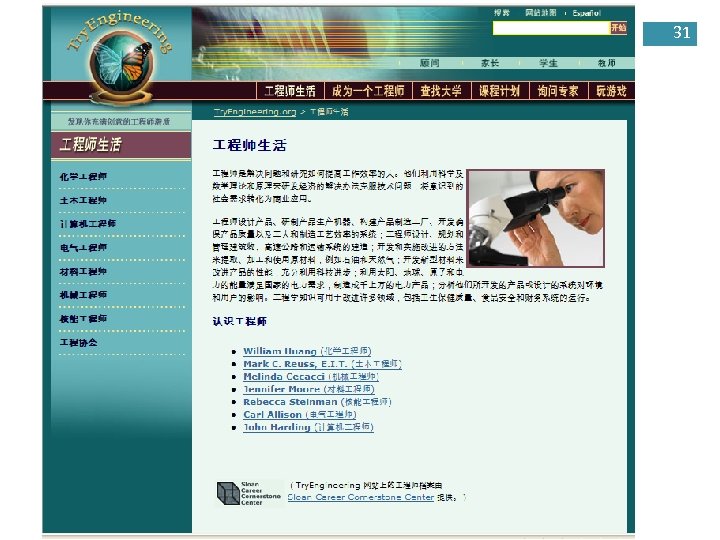
Task: Open the 询问专家 menu item
Action: tap(558, 91)
